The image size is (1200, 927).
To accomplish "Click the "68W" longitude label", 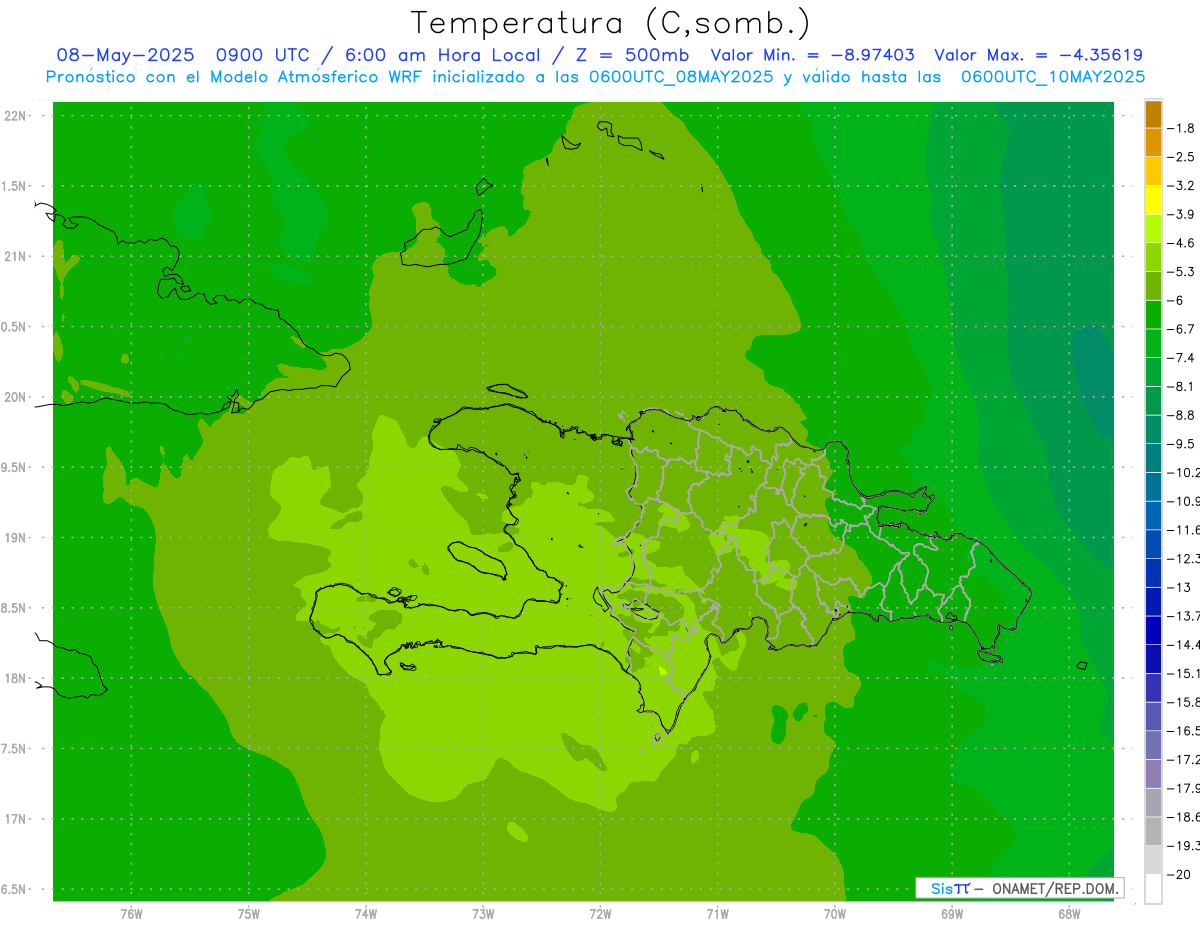I will (x=1069, y=914).
